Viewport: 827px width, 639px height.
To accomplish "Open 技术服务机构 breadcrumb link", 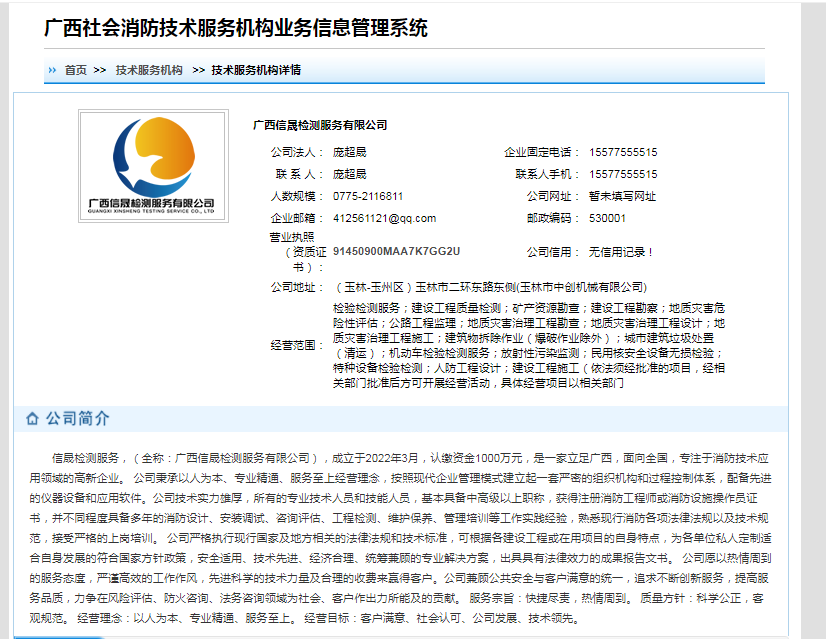I will pyautogui.click(x=149, y=70).
